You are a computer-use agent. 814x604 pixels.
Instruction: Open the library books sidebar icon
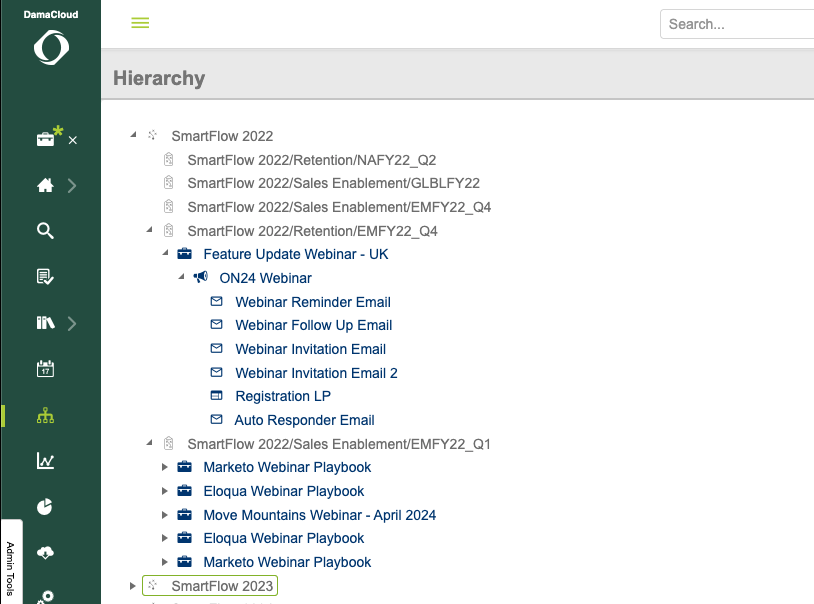click(45, 323)
